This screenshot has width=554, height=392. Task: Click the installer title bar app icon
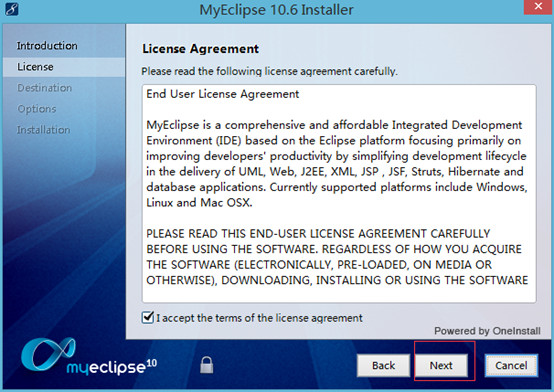tap(12, 9)
